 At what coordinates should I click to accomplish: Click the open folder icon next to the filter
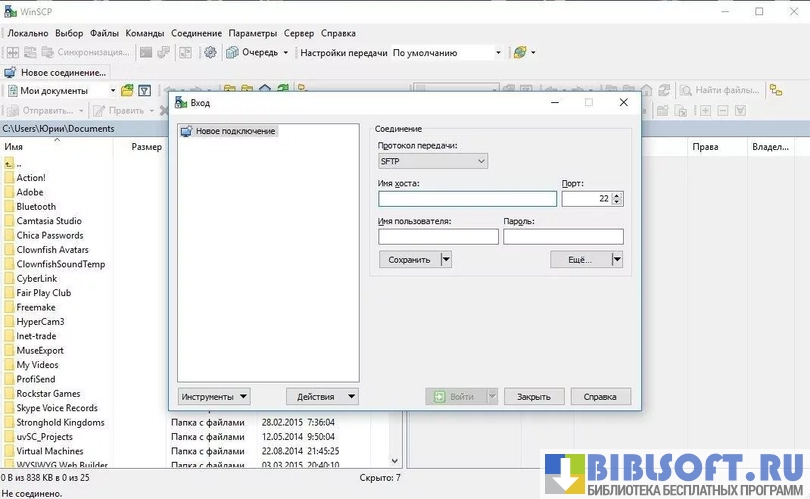pos(127,91)
